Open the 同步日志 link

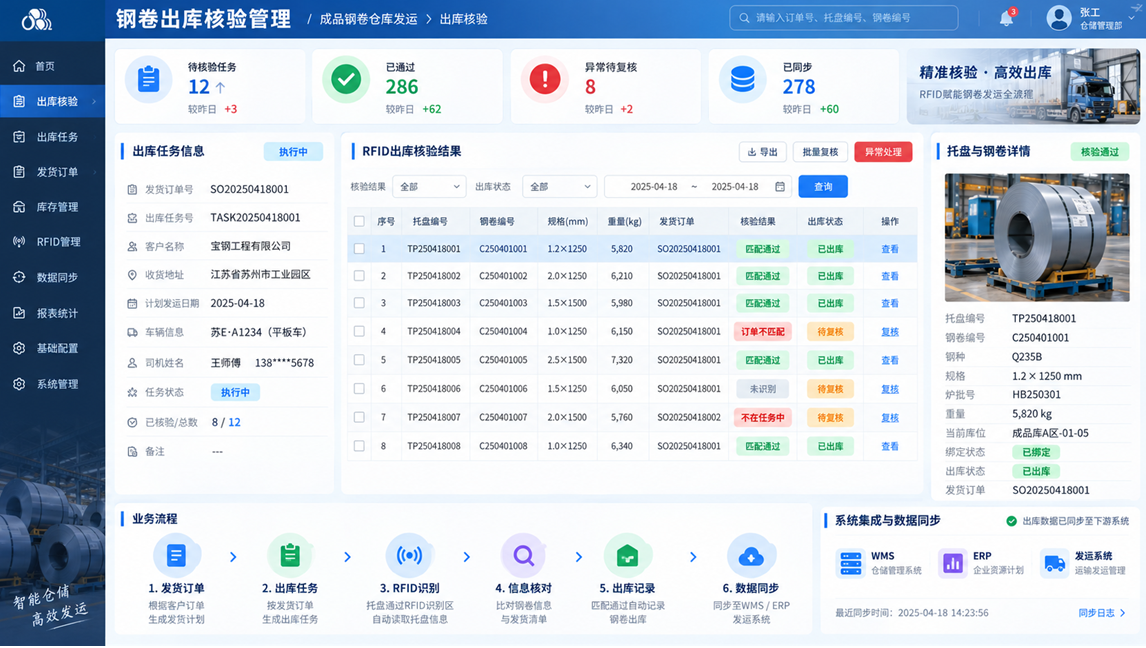[x=1101, y=613]
